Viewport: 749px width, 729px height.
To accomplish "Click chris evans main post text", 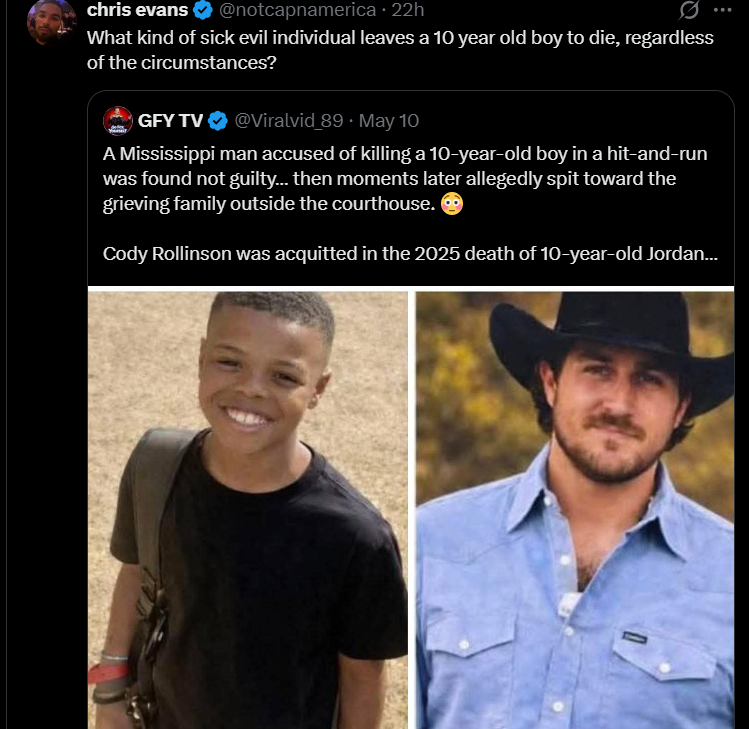I will click(400, 50).
